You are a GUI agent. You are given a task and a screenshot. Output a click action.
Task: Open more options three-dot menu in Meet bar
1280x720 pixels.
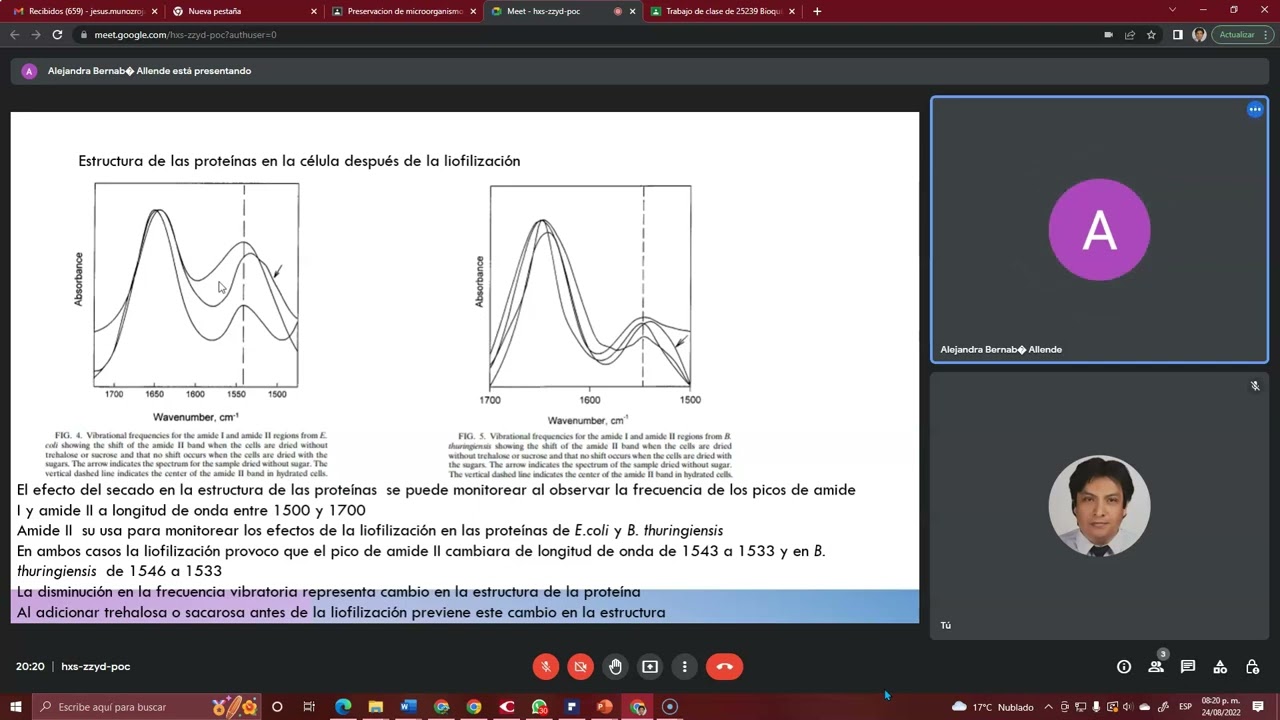[684, 666]
